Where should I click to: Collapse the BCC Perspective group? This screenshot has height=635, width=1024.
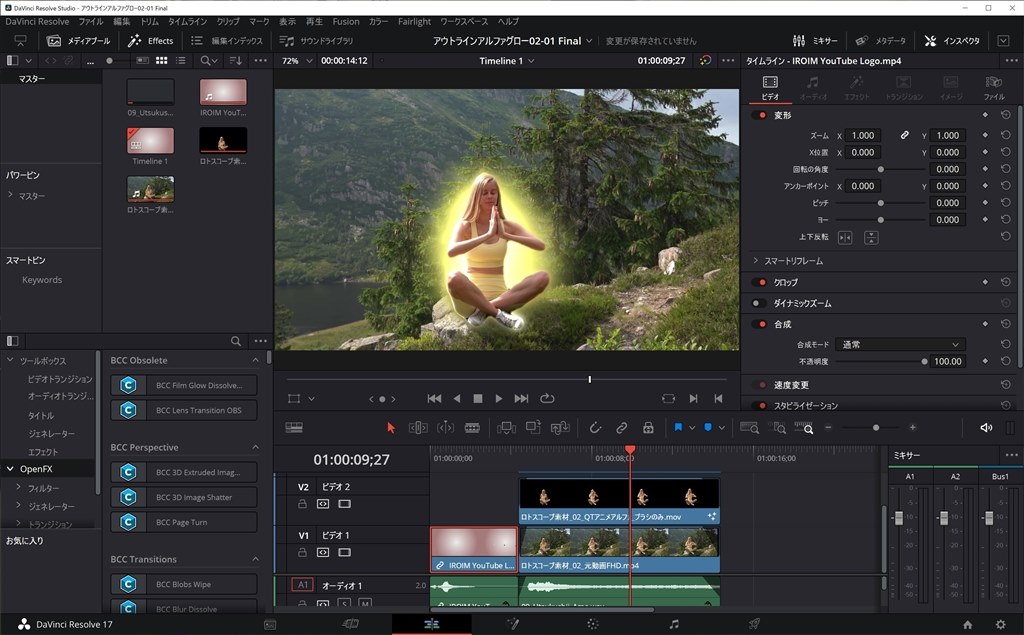coord(255,447)
